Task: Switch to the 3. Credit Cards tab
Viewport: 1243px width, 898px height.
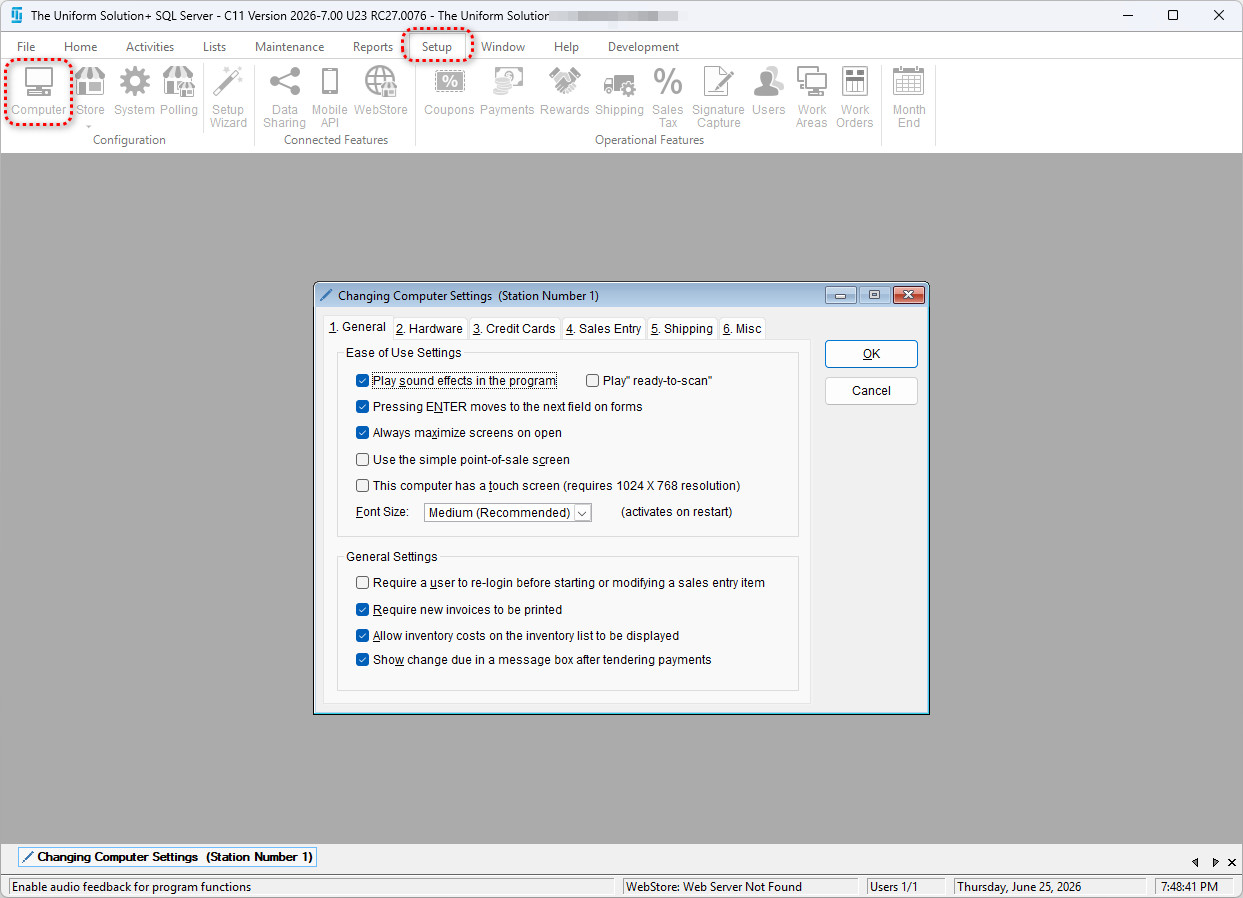Action: coord(514,329)
